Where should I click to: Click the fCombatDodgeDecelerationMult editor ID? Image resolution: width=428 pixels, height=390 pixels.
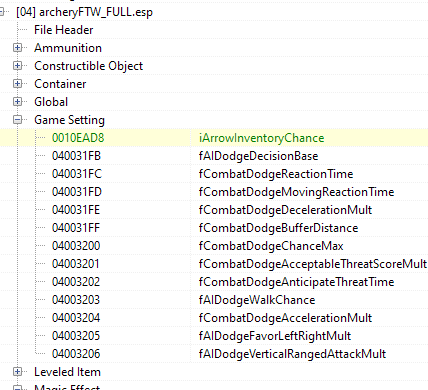(x=285, y=210)
